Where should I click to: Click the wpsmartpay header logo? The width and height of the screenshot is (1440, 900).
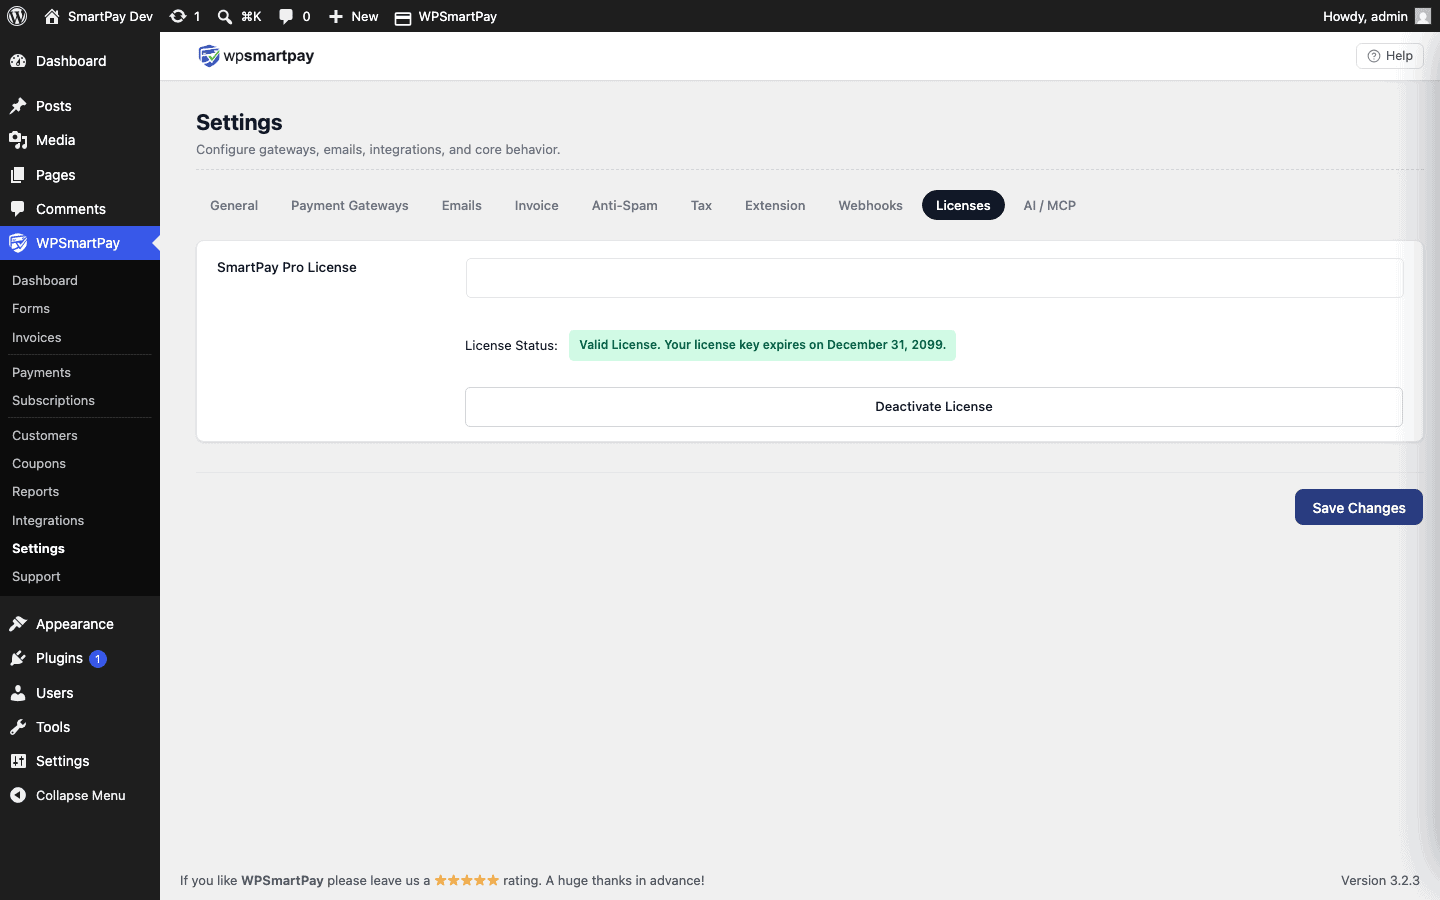tap(256, 56)
